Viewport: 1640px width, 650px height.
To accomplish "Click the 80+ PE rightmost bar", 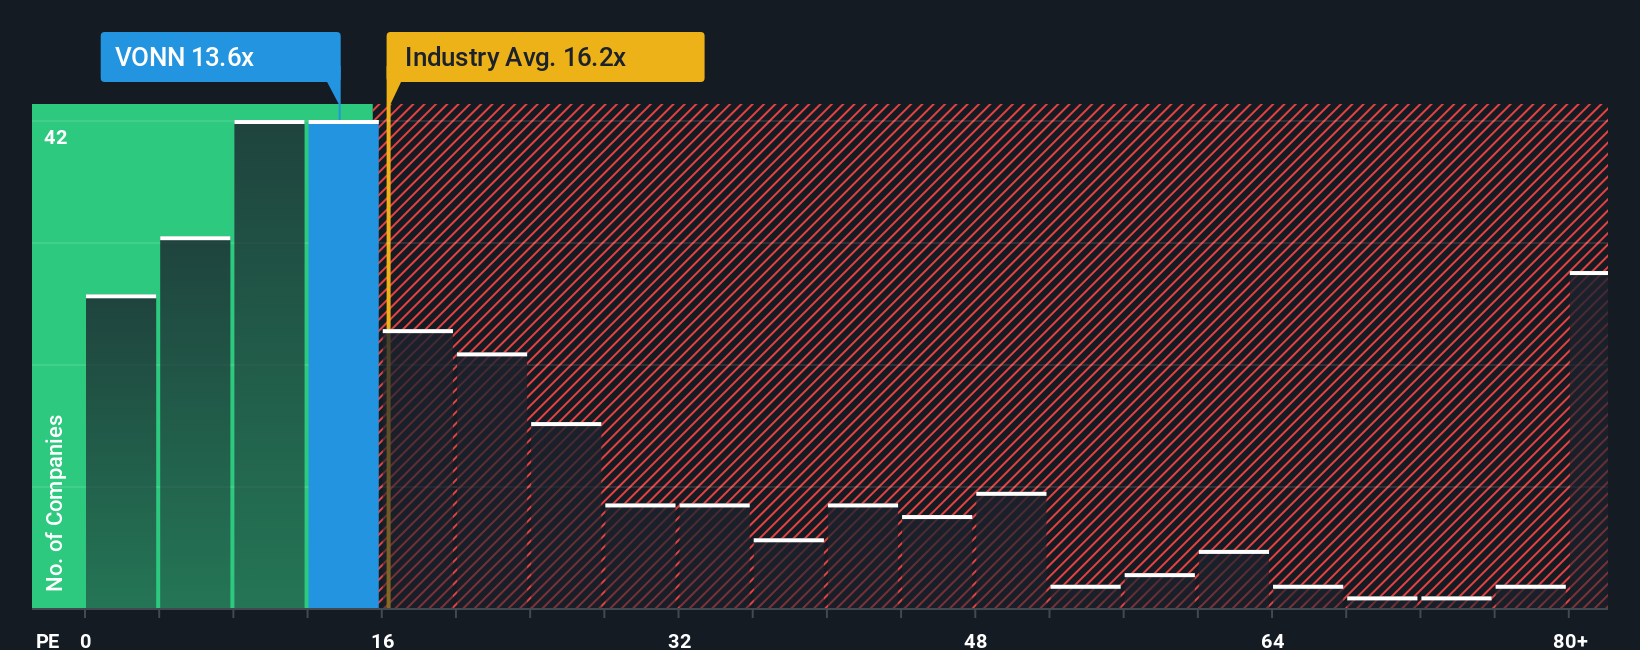I will click(x=1589, y=439).
